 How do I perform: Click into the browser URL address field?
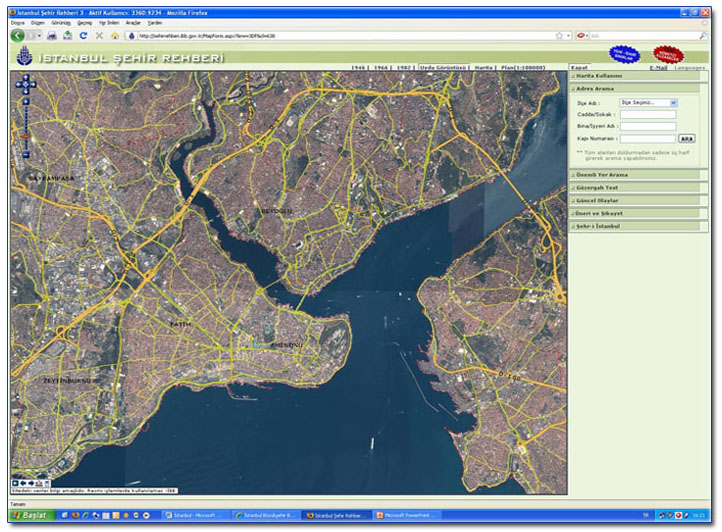(x=345, y=35)
